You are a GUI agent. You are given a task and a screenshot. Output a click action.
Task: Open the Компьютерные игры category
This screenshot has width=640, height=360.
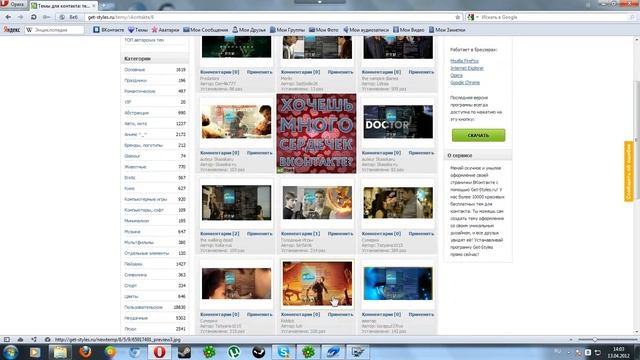click(x=145, y=199)
